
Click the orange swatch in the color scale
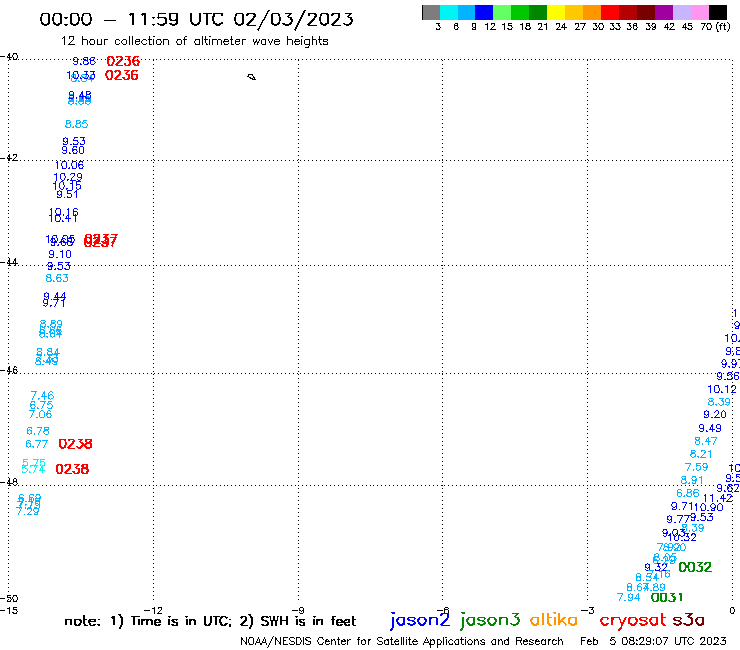pos(592,12)
